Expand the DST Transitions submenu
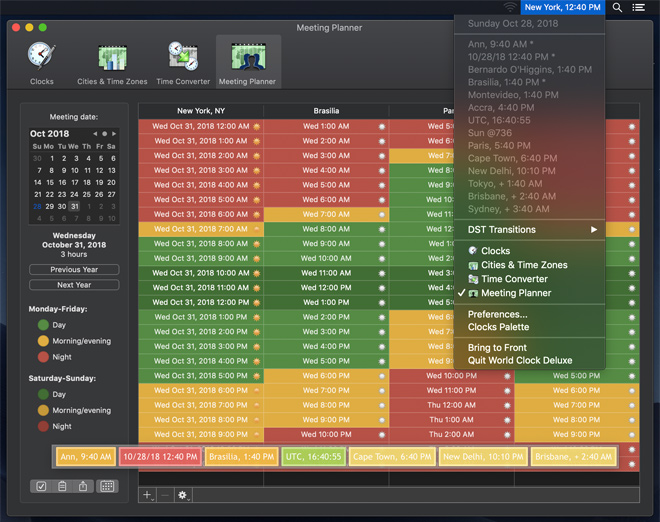Viewport: 660px width, 522px height. 532,230
